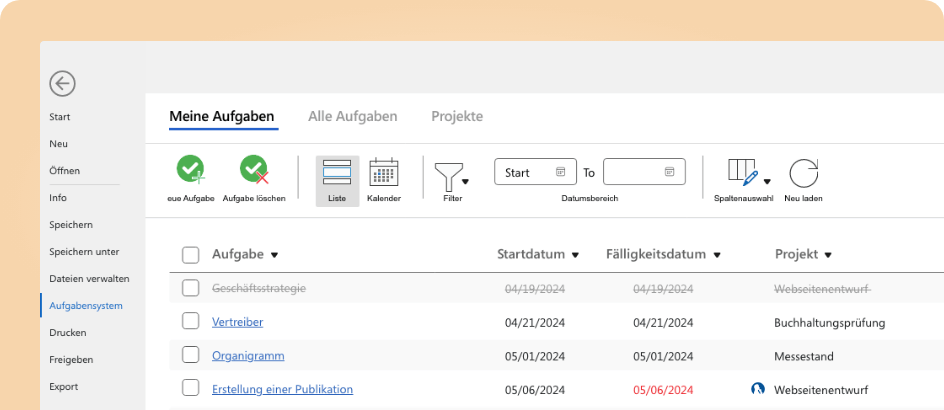Viewport: 944px width, 410px height.
Task: Open calendar picker in To date field
Action: (x=669, y=172)
